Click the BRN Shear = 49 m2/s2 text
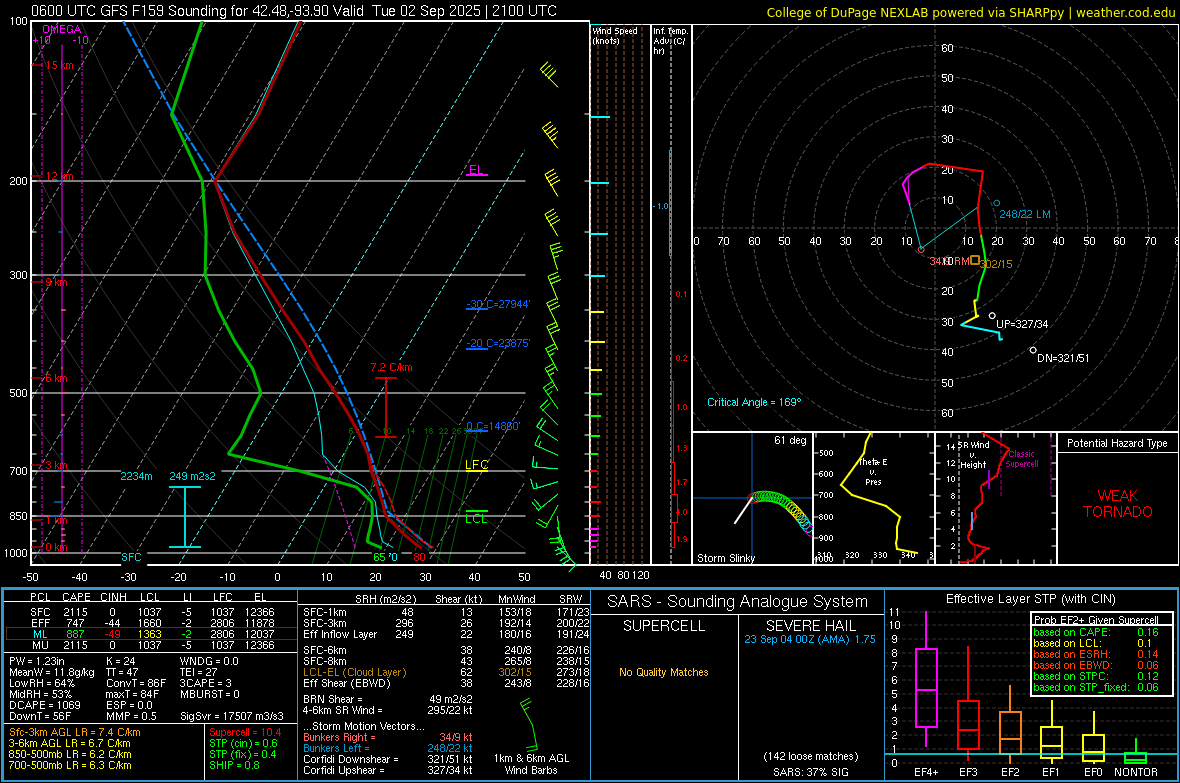The image size is (1180, 783). coord(387,699)
